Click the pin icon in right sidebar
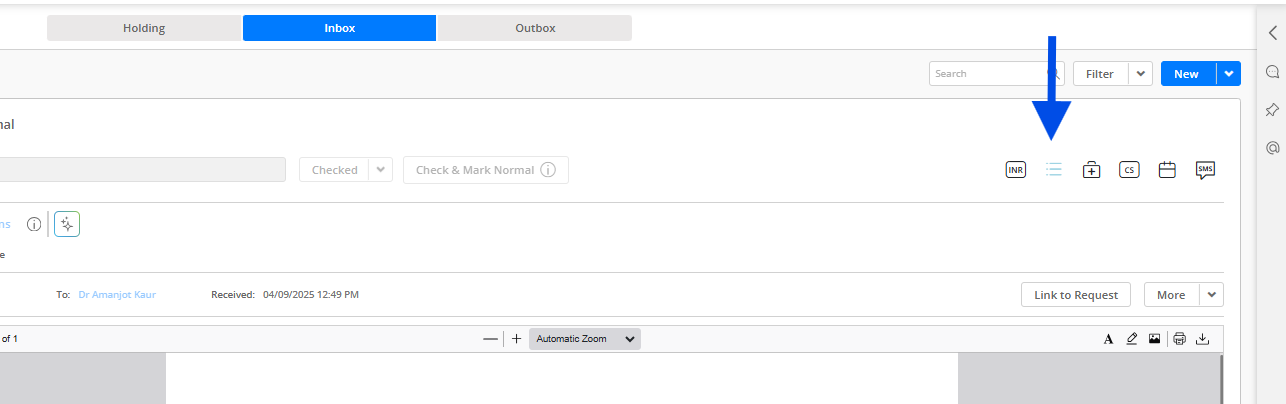1286x404 pixels. [x=1272, y=109]
